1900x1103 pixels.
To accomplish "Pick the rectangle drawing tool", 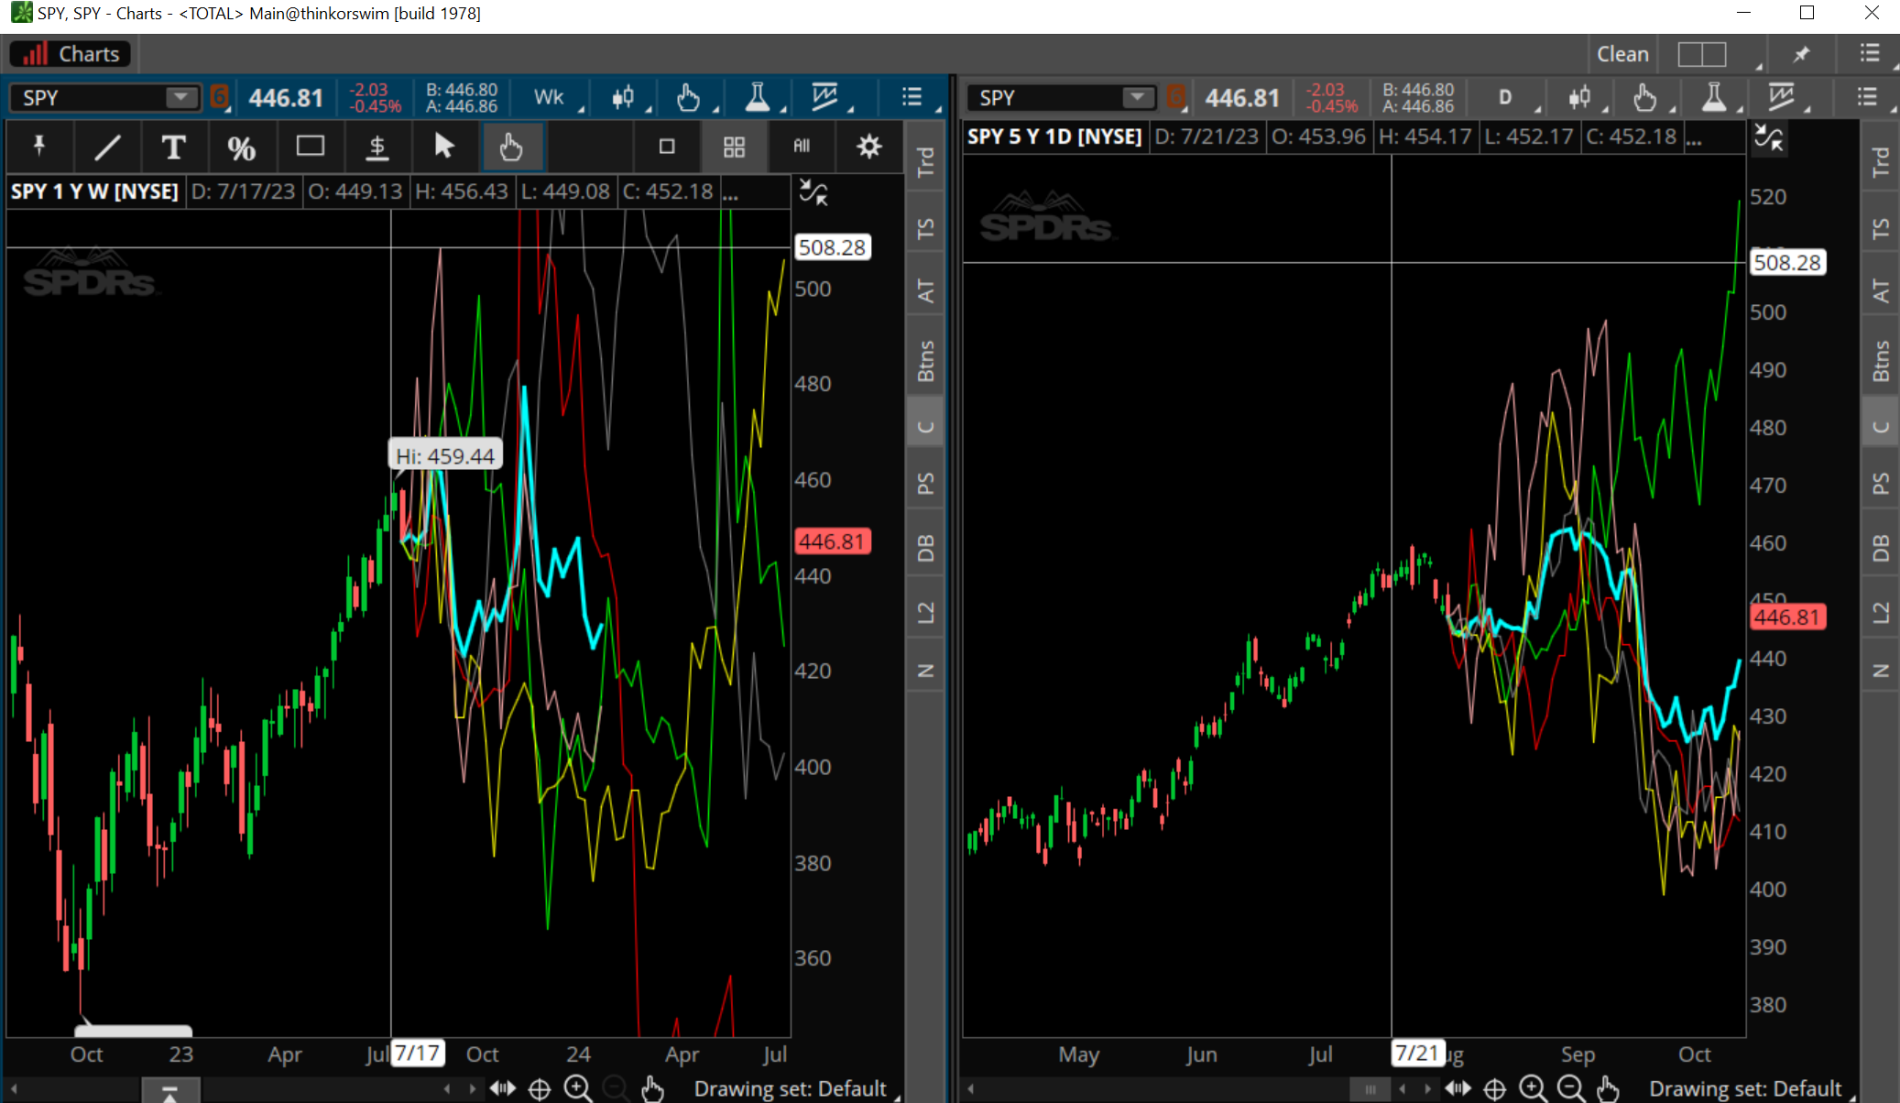I will click(x=310, y=147).
